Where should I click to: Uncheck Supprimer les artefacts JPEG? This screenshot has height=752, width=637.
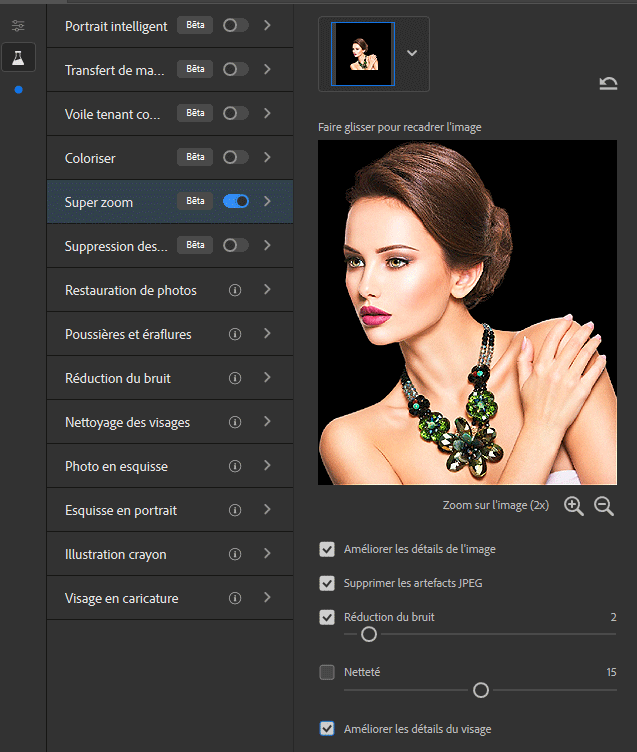click(x=327, y=583)
